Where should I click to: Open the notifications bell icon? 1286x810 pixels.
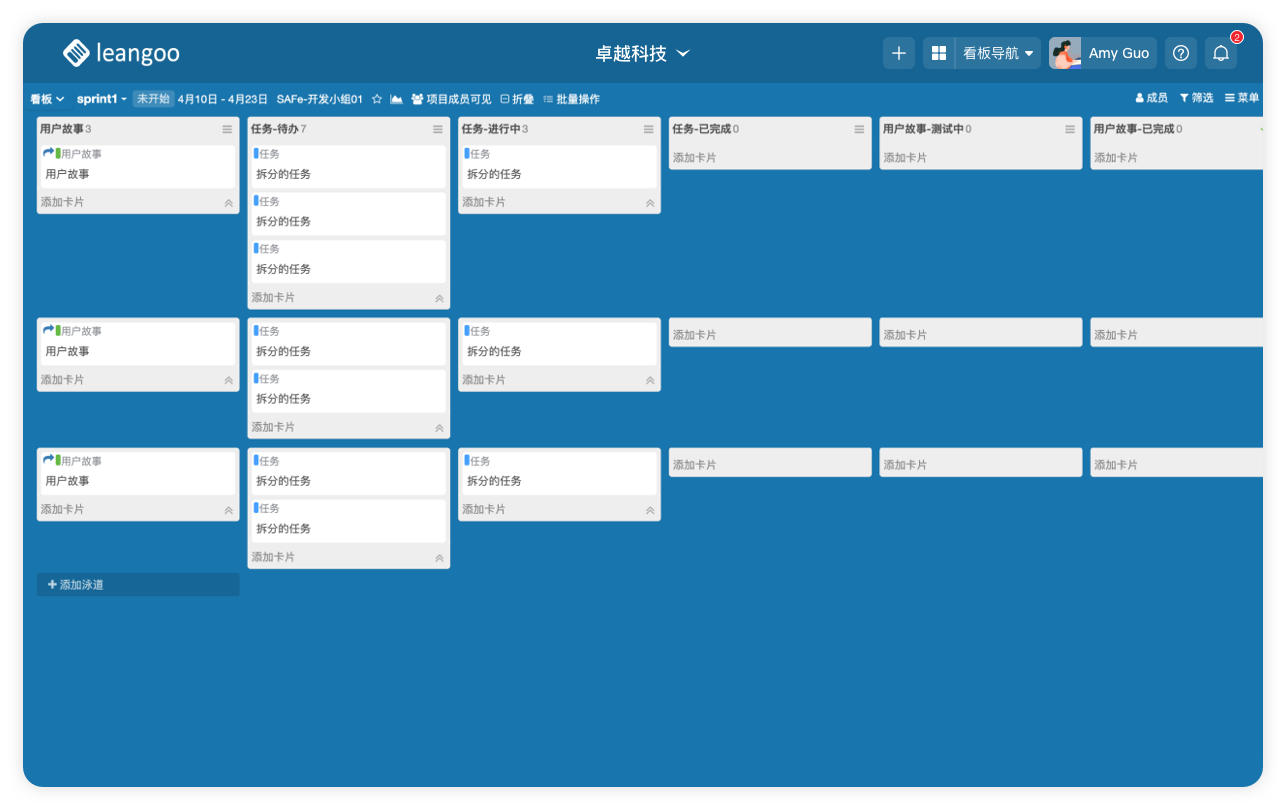(1220, 53)
